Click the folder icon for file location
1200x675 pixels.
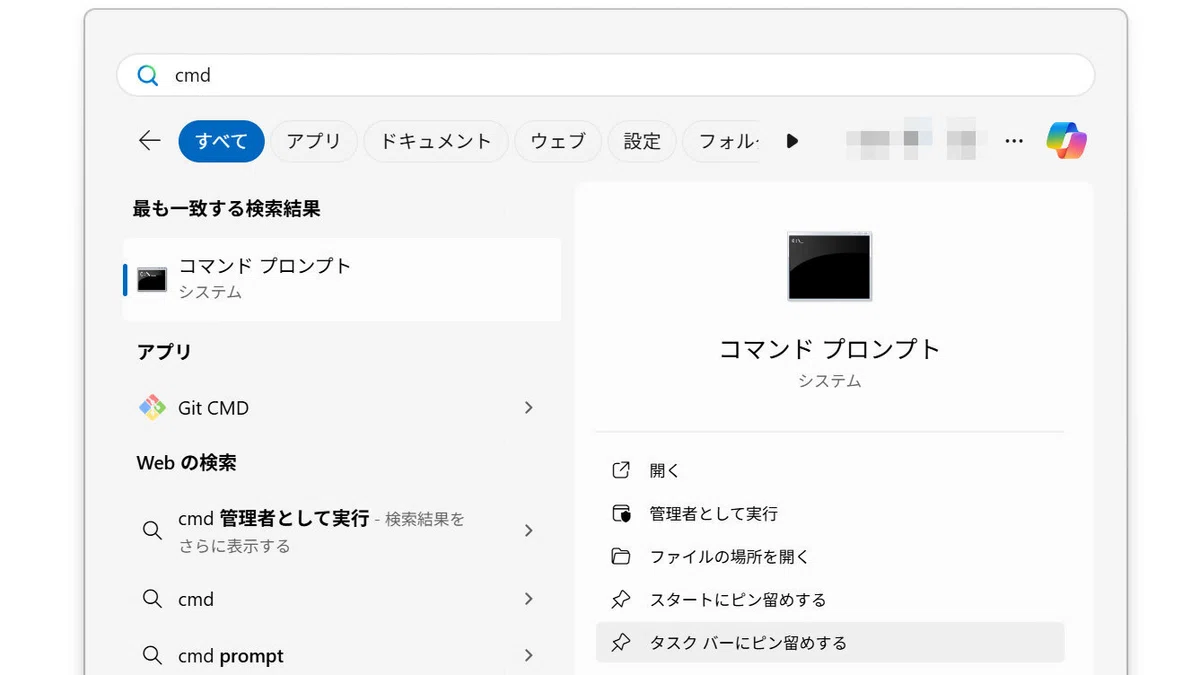(x=621, y=556)
